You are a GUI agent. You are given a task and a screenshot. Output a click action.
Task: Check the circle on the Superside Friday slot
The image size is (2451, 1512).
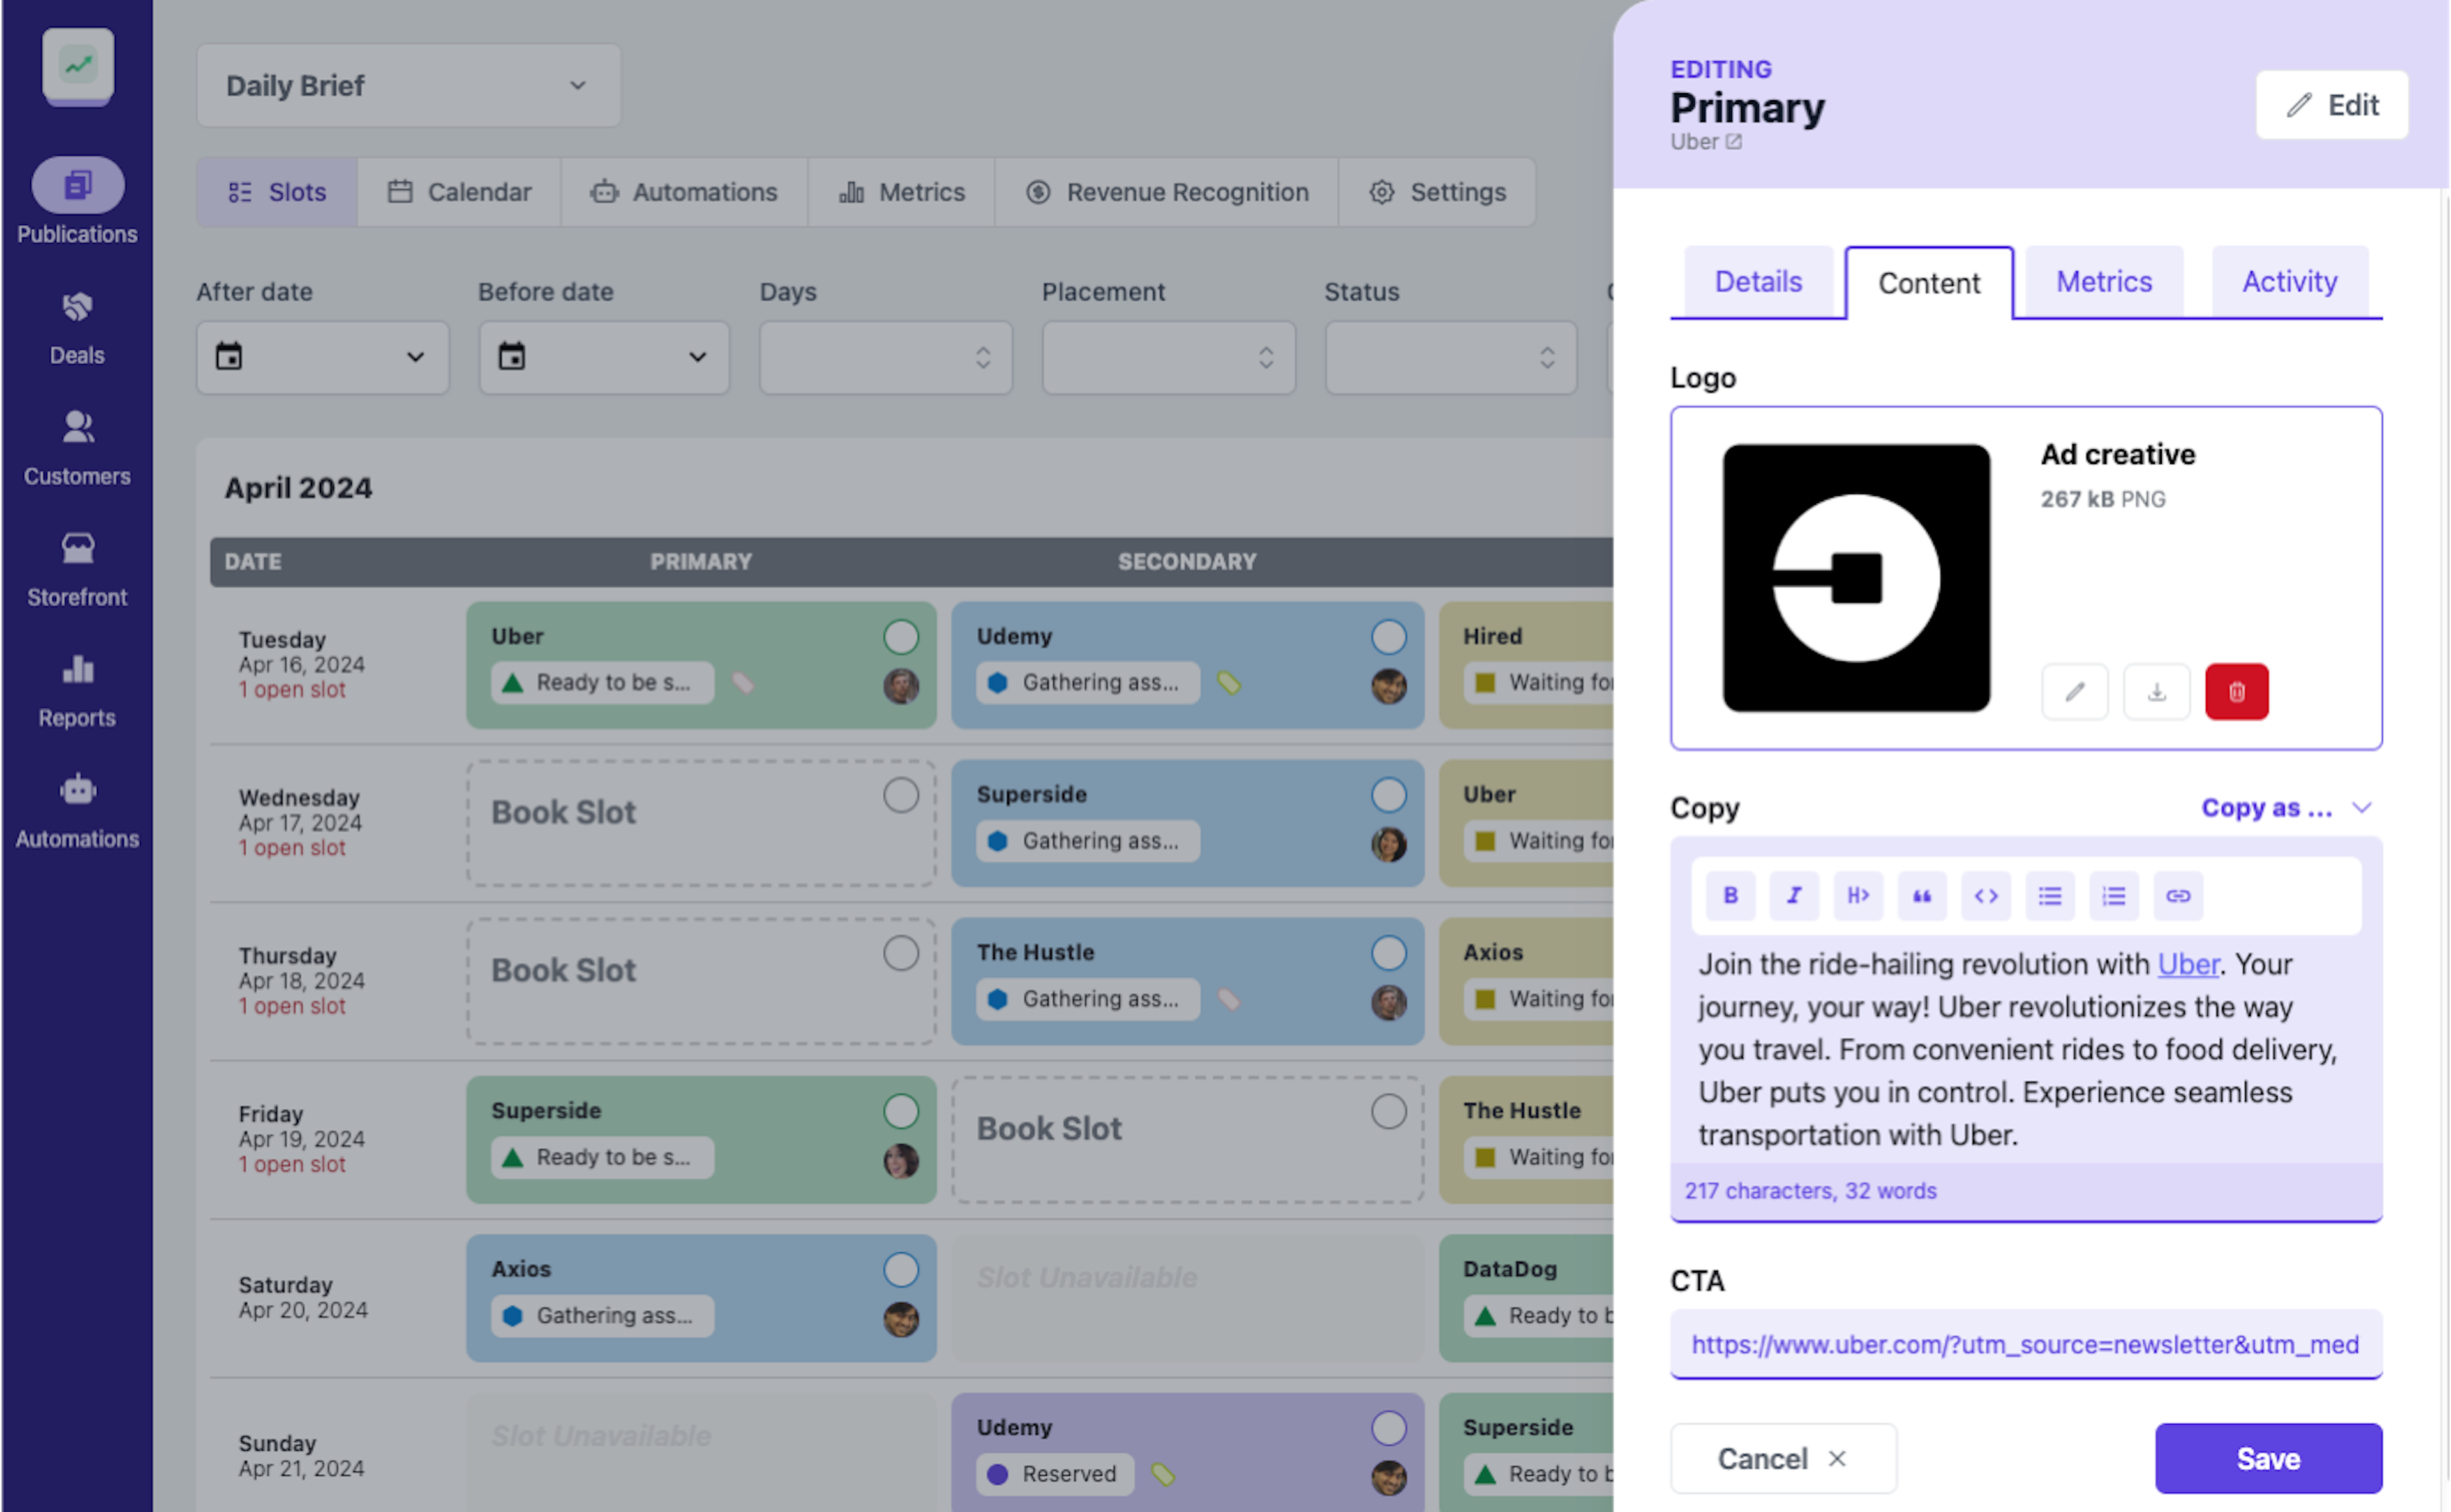pyautogui.click(x=900, y=1111)
